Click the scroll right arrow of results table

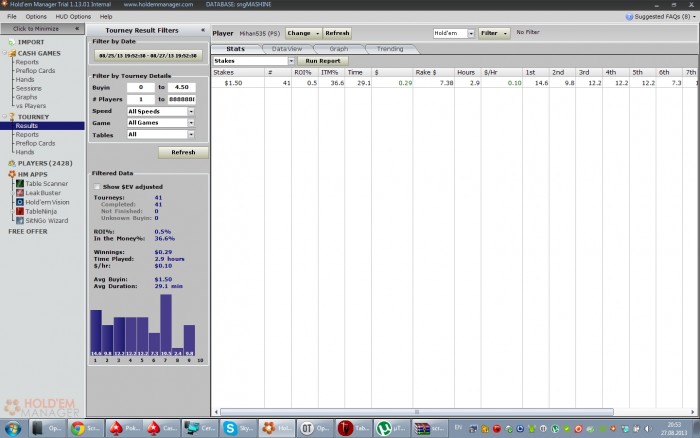[x=693, y=412]
